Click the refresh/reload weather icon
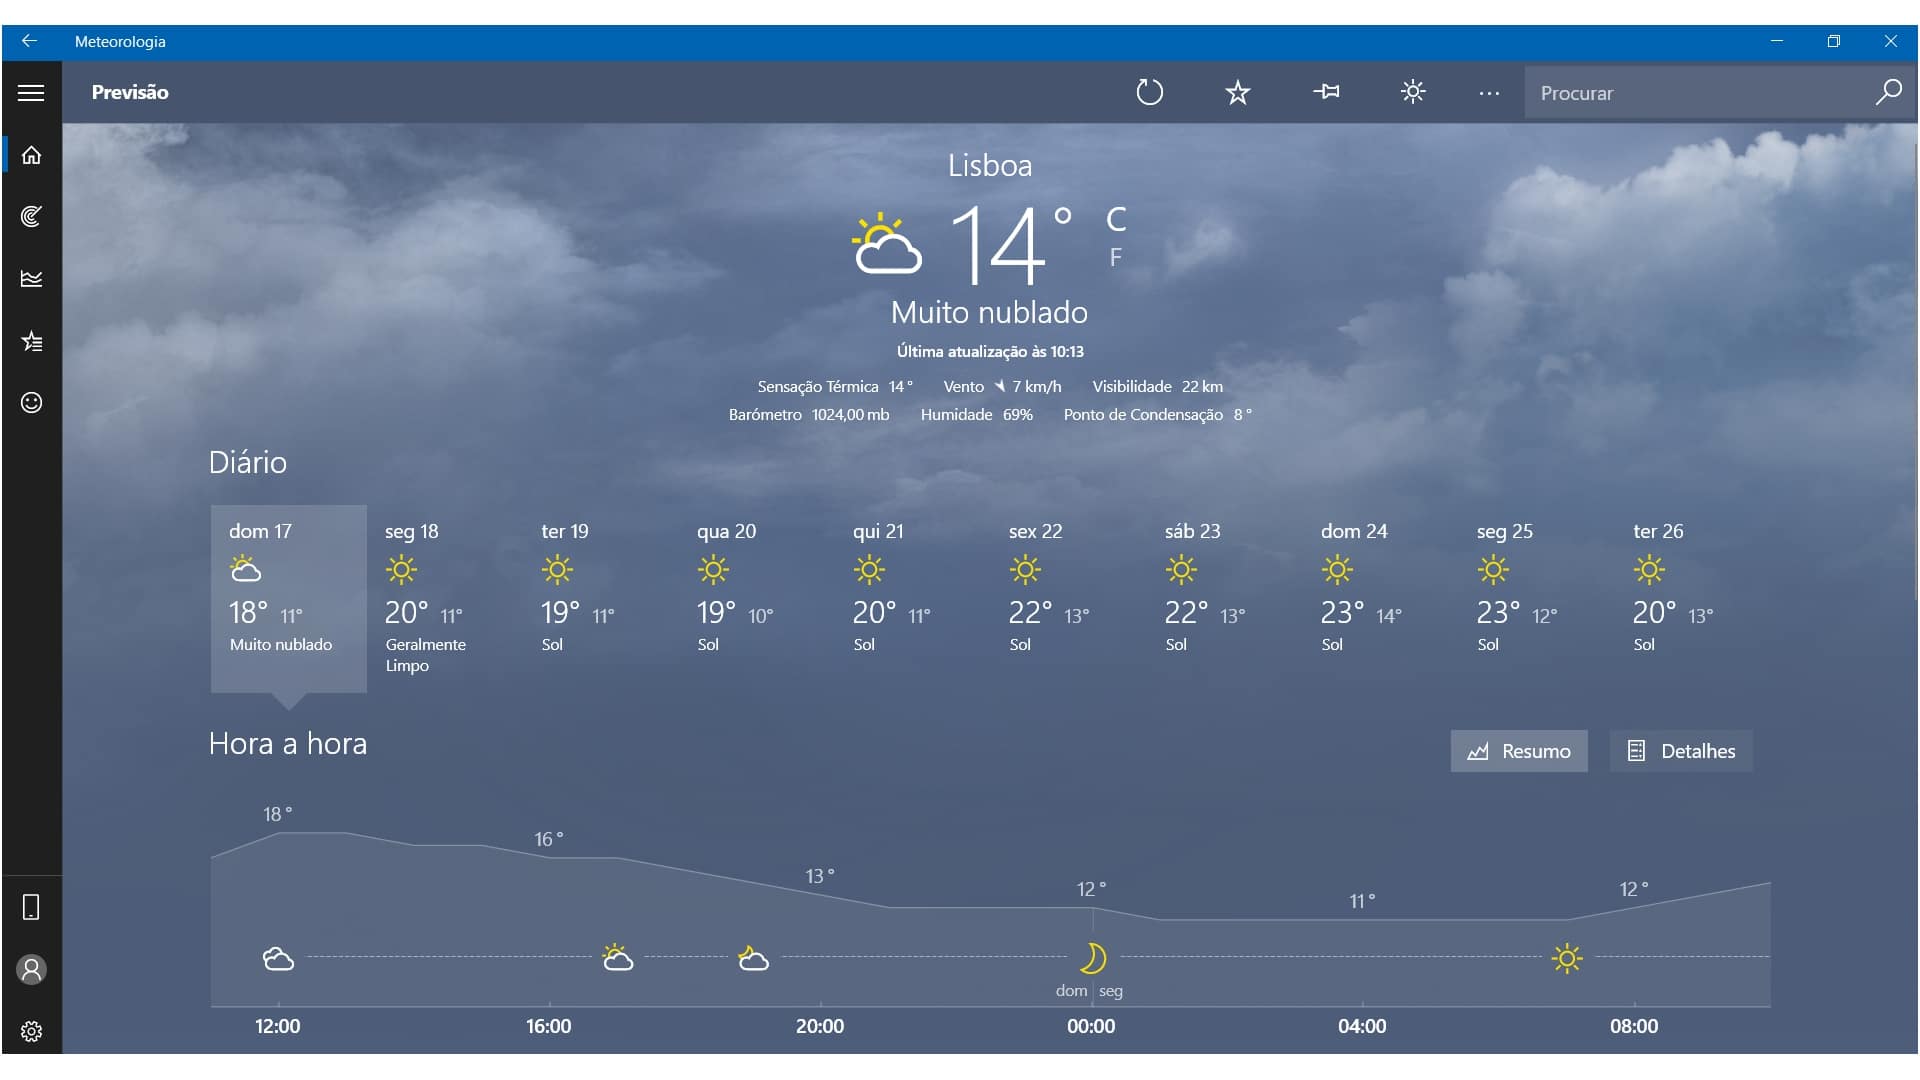This screenshot has height=1080, width=1920. [1147, 92]
